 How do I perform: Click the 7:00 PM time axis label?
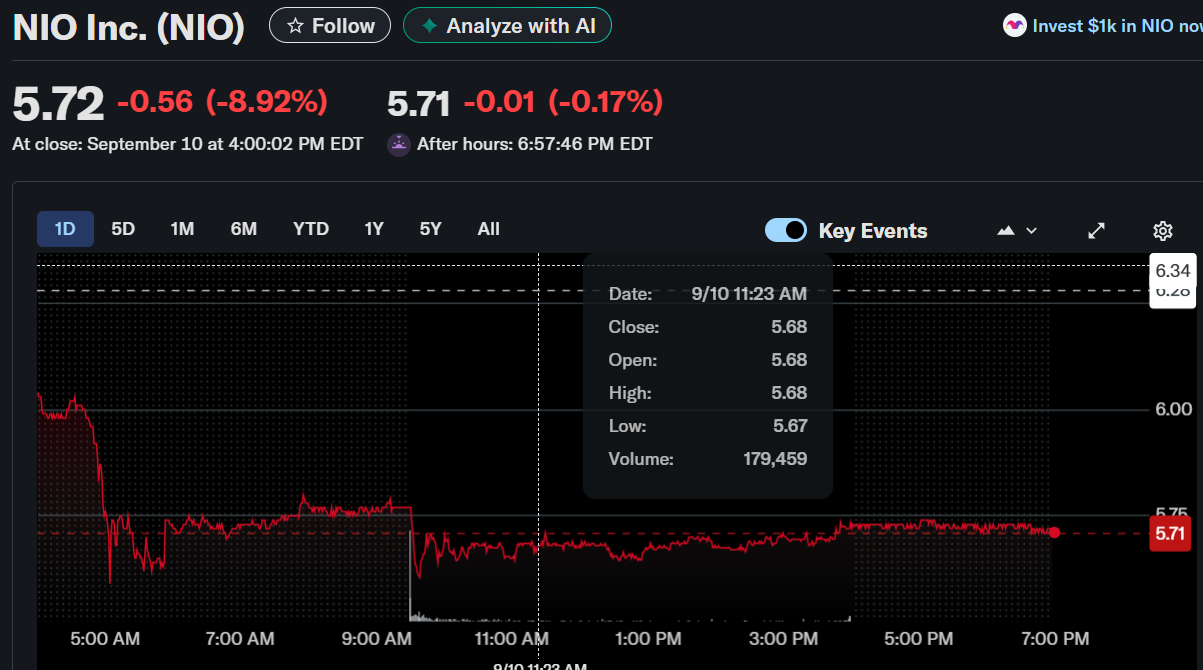[x=1055, y=638]
